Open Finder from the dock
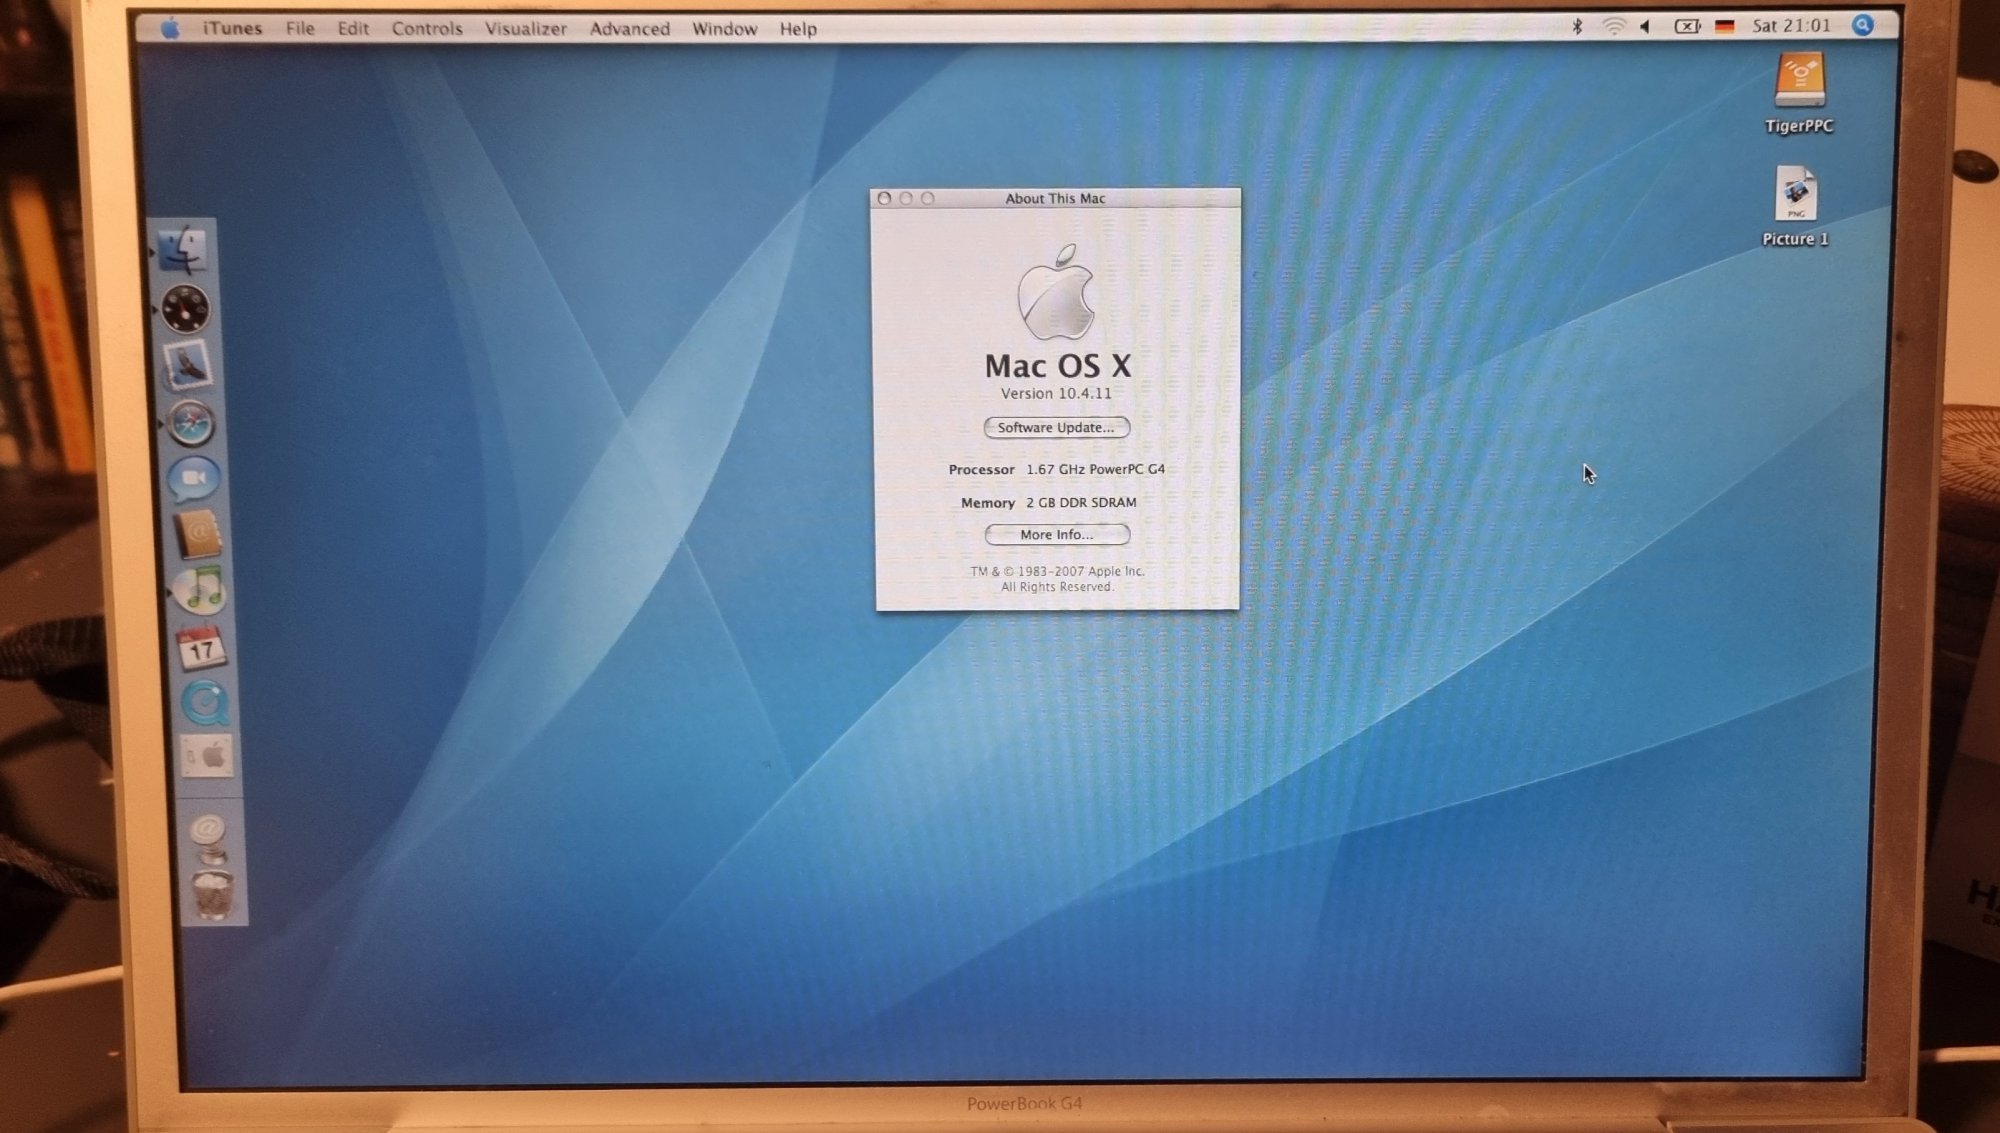2000x1133 pixels. 183,250
